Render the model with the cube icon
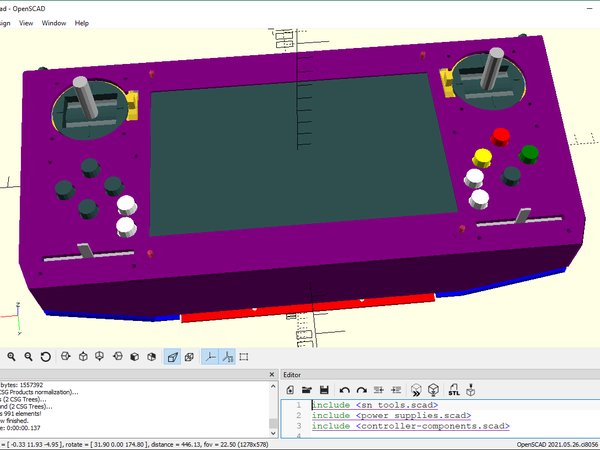This screenshot has width=600, height=450. pyautogui.click(x=434, y=389)
